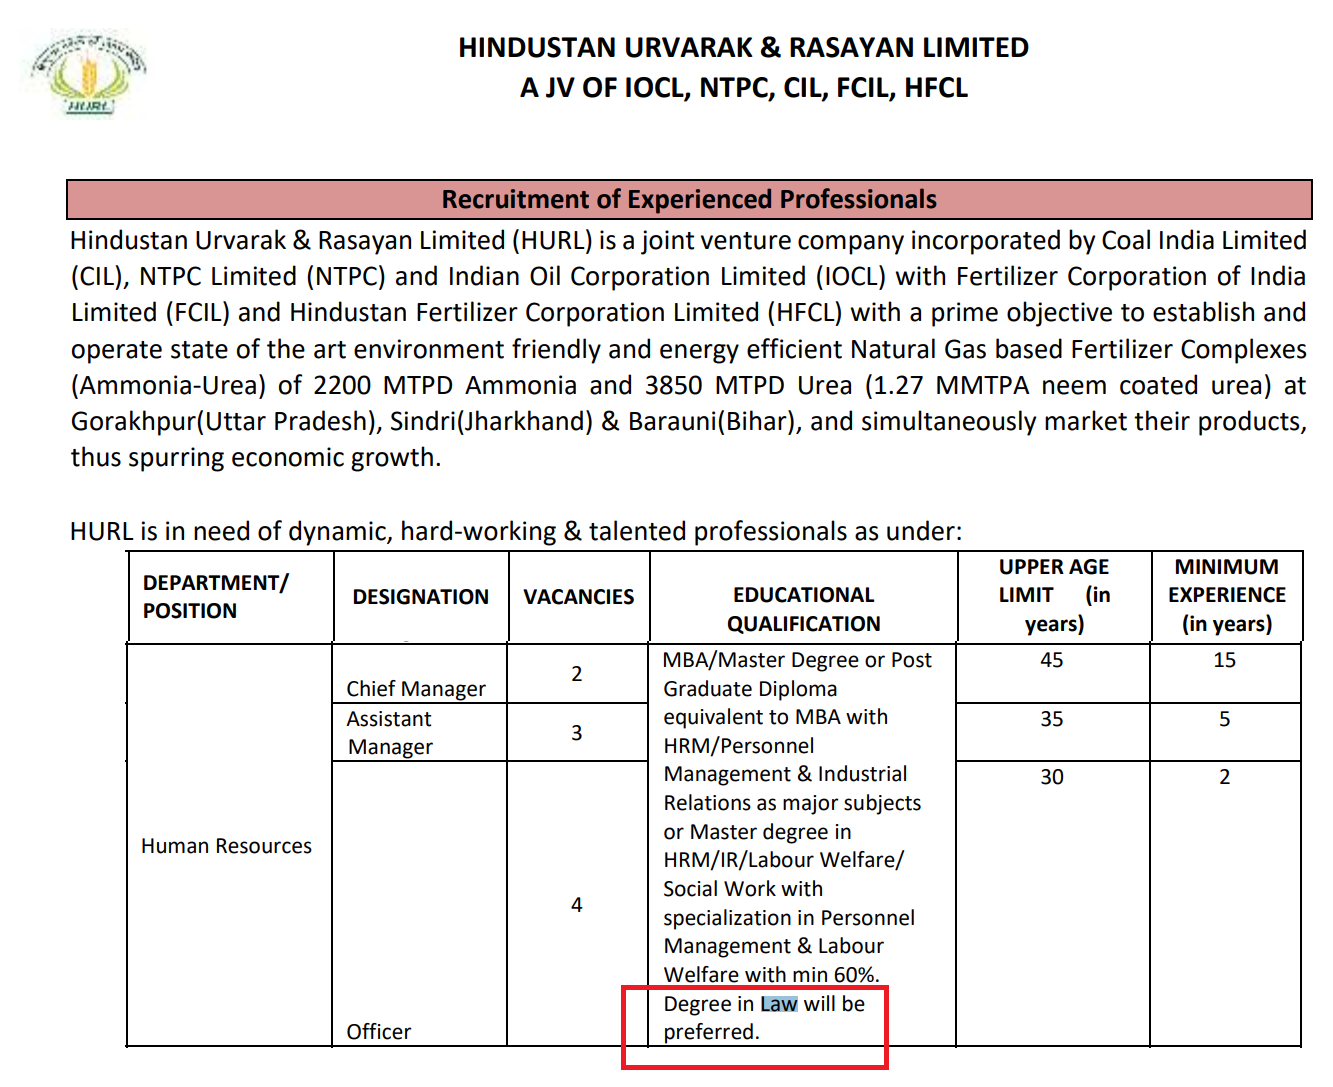Screen dimensions: 1333x1087
Task: Click the 'DESIGNATION' column header
Action: point(420,597)
